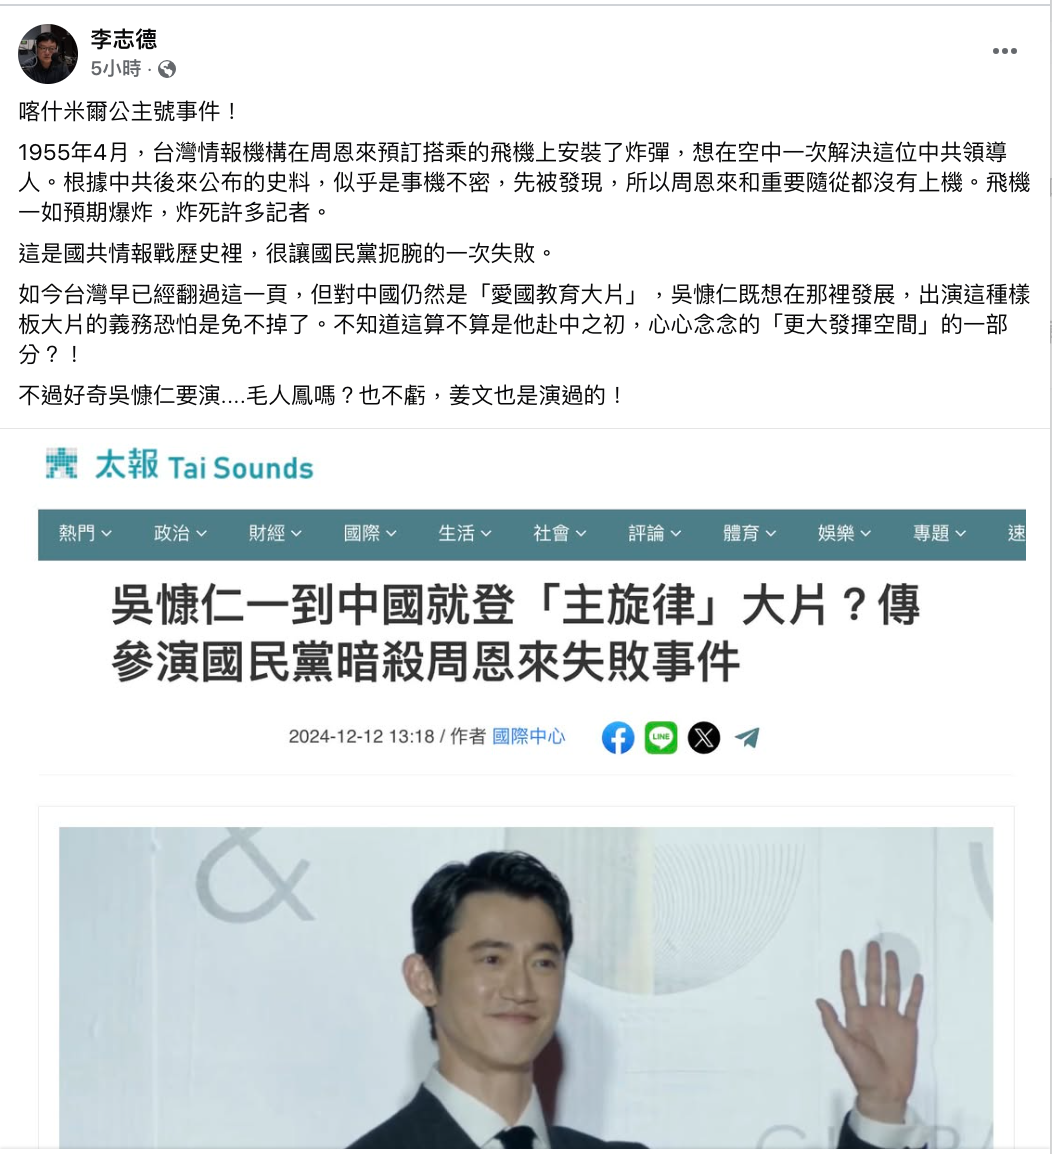1052x1154 pixels.
Task: Click the LINE share icon
Action: [660, 737]
